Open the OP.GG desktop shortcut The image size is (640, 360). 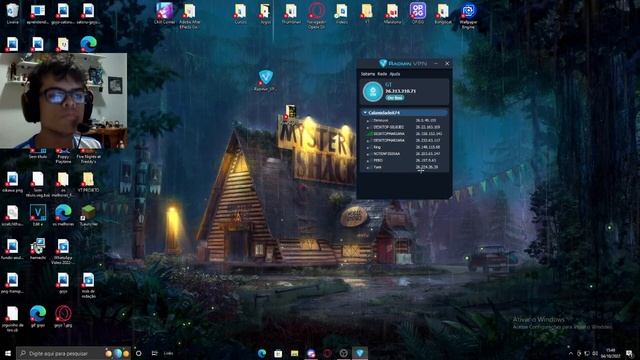pyautogui.click(x=418, y=13)
